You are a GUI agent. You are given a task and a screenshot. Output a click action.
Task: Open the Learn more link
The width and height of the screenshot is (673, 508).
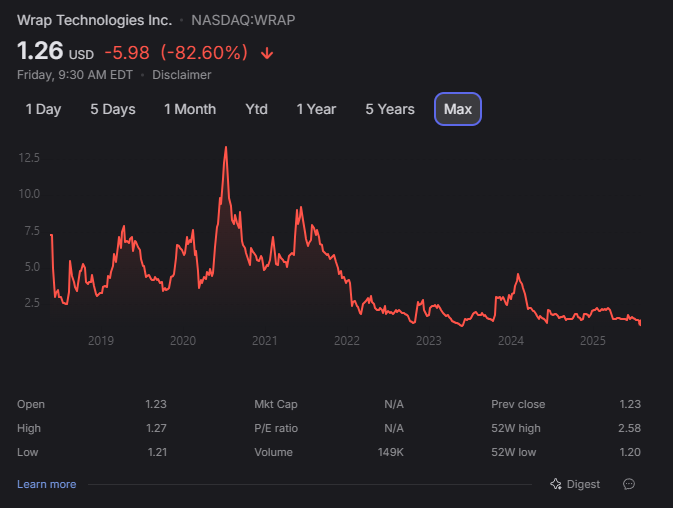[46, 484]
